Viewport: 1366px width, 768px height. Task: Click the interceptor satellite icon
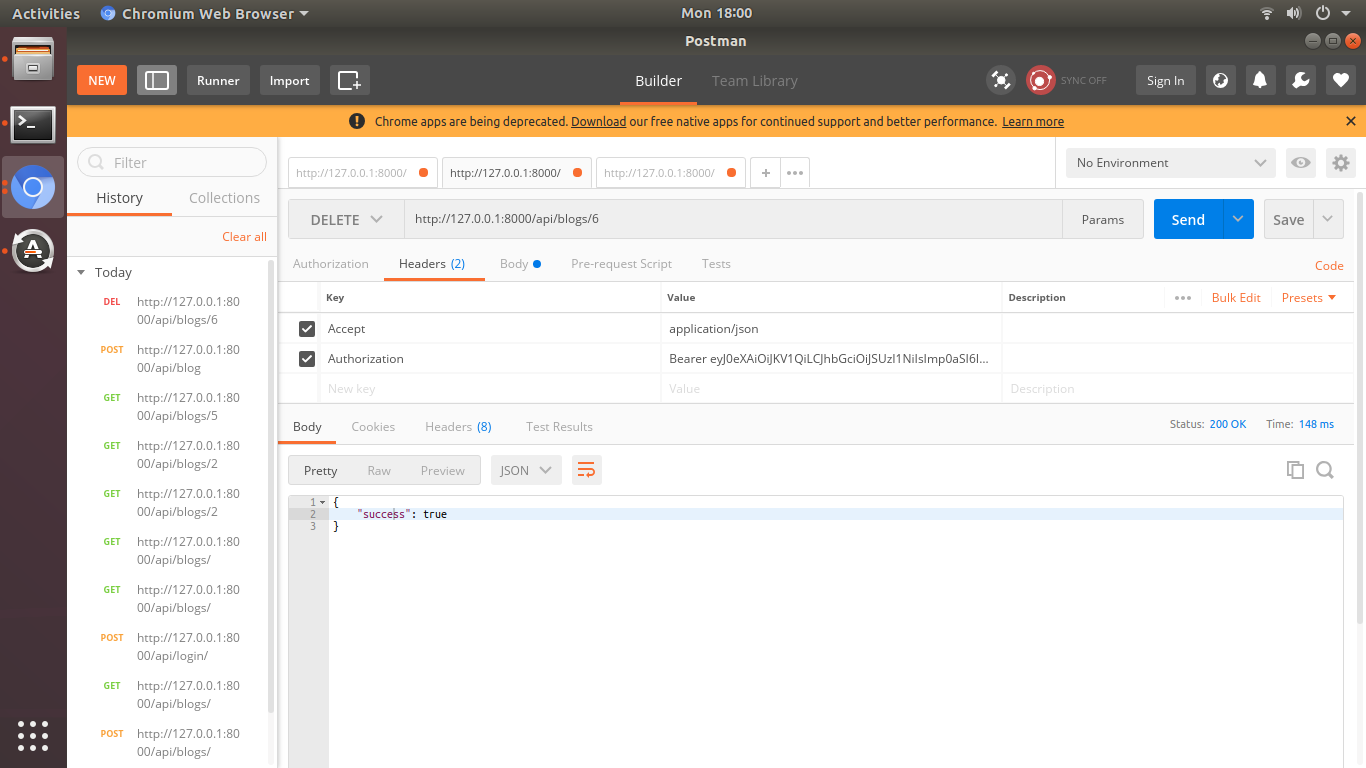coord(1000,81)
